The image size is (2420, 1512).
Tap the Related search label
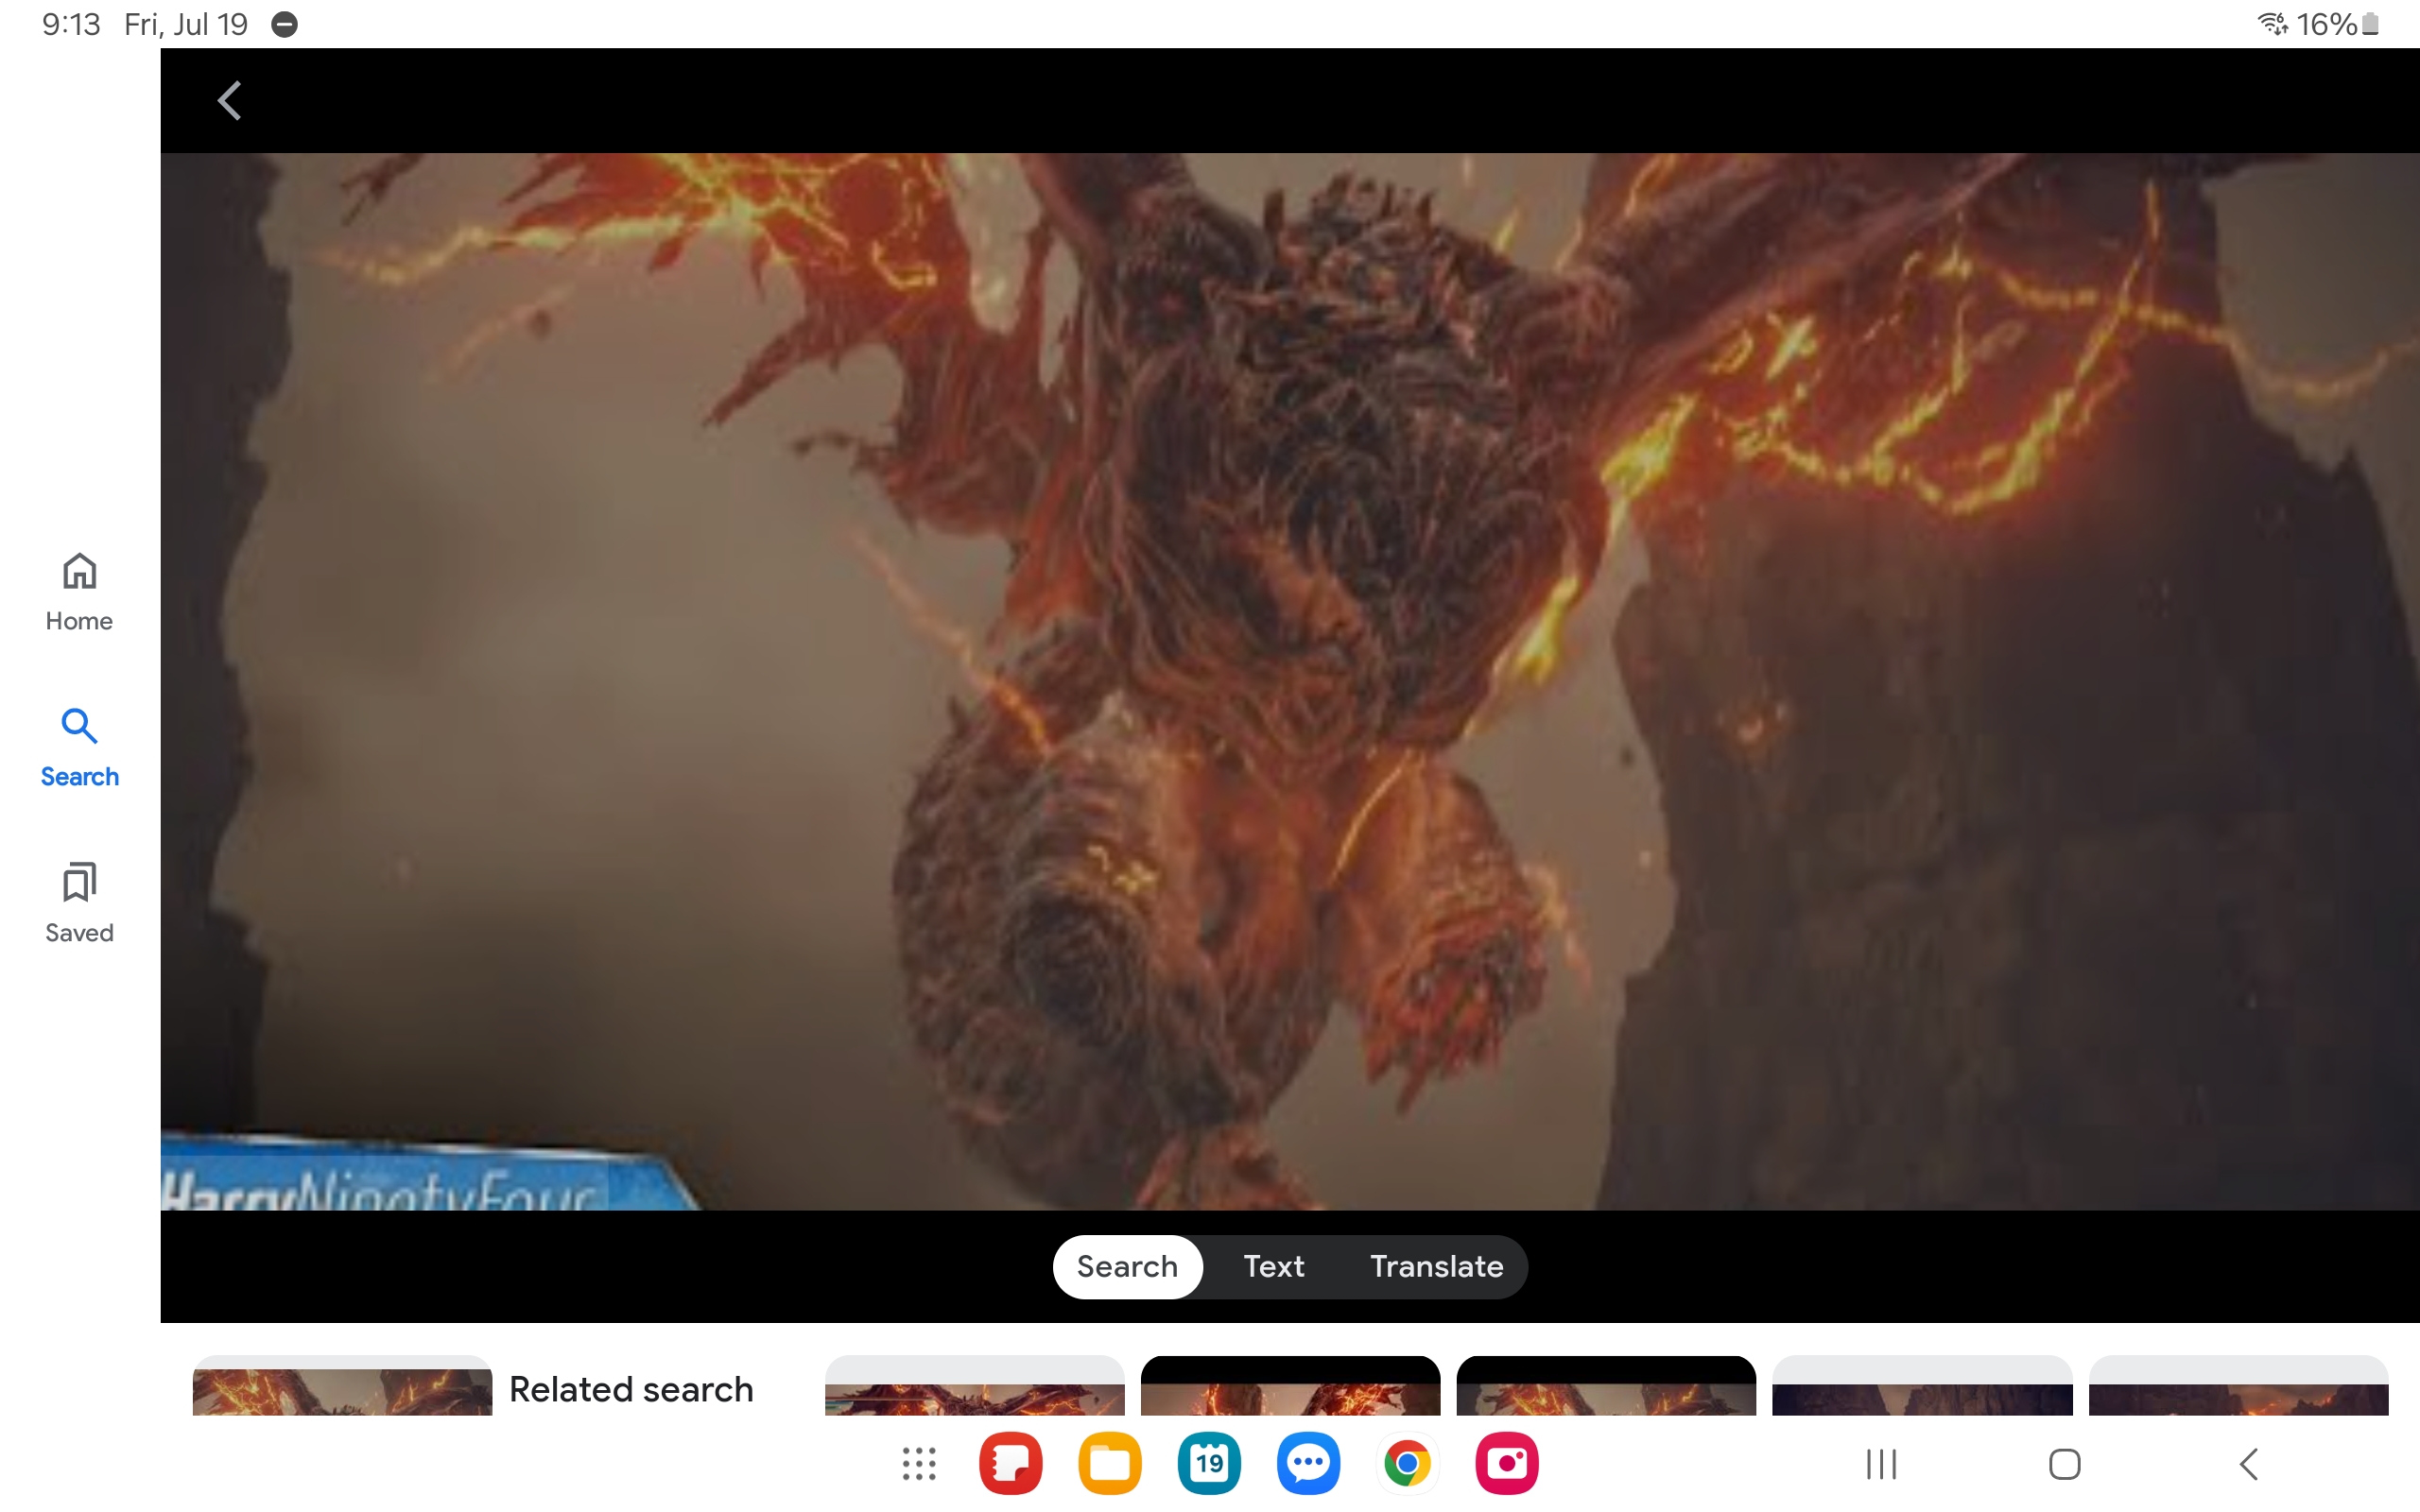click(631, 1390)
